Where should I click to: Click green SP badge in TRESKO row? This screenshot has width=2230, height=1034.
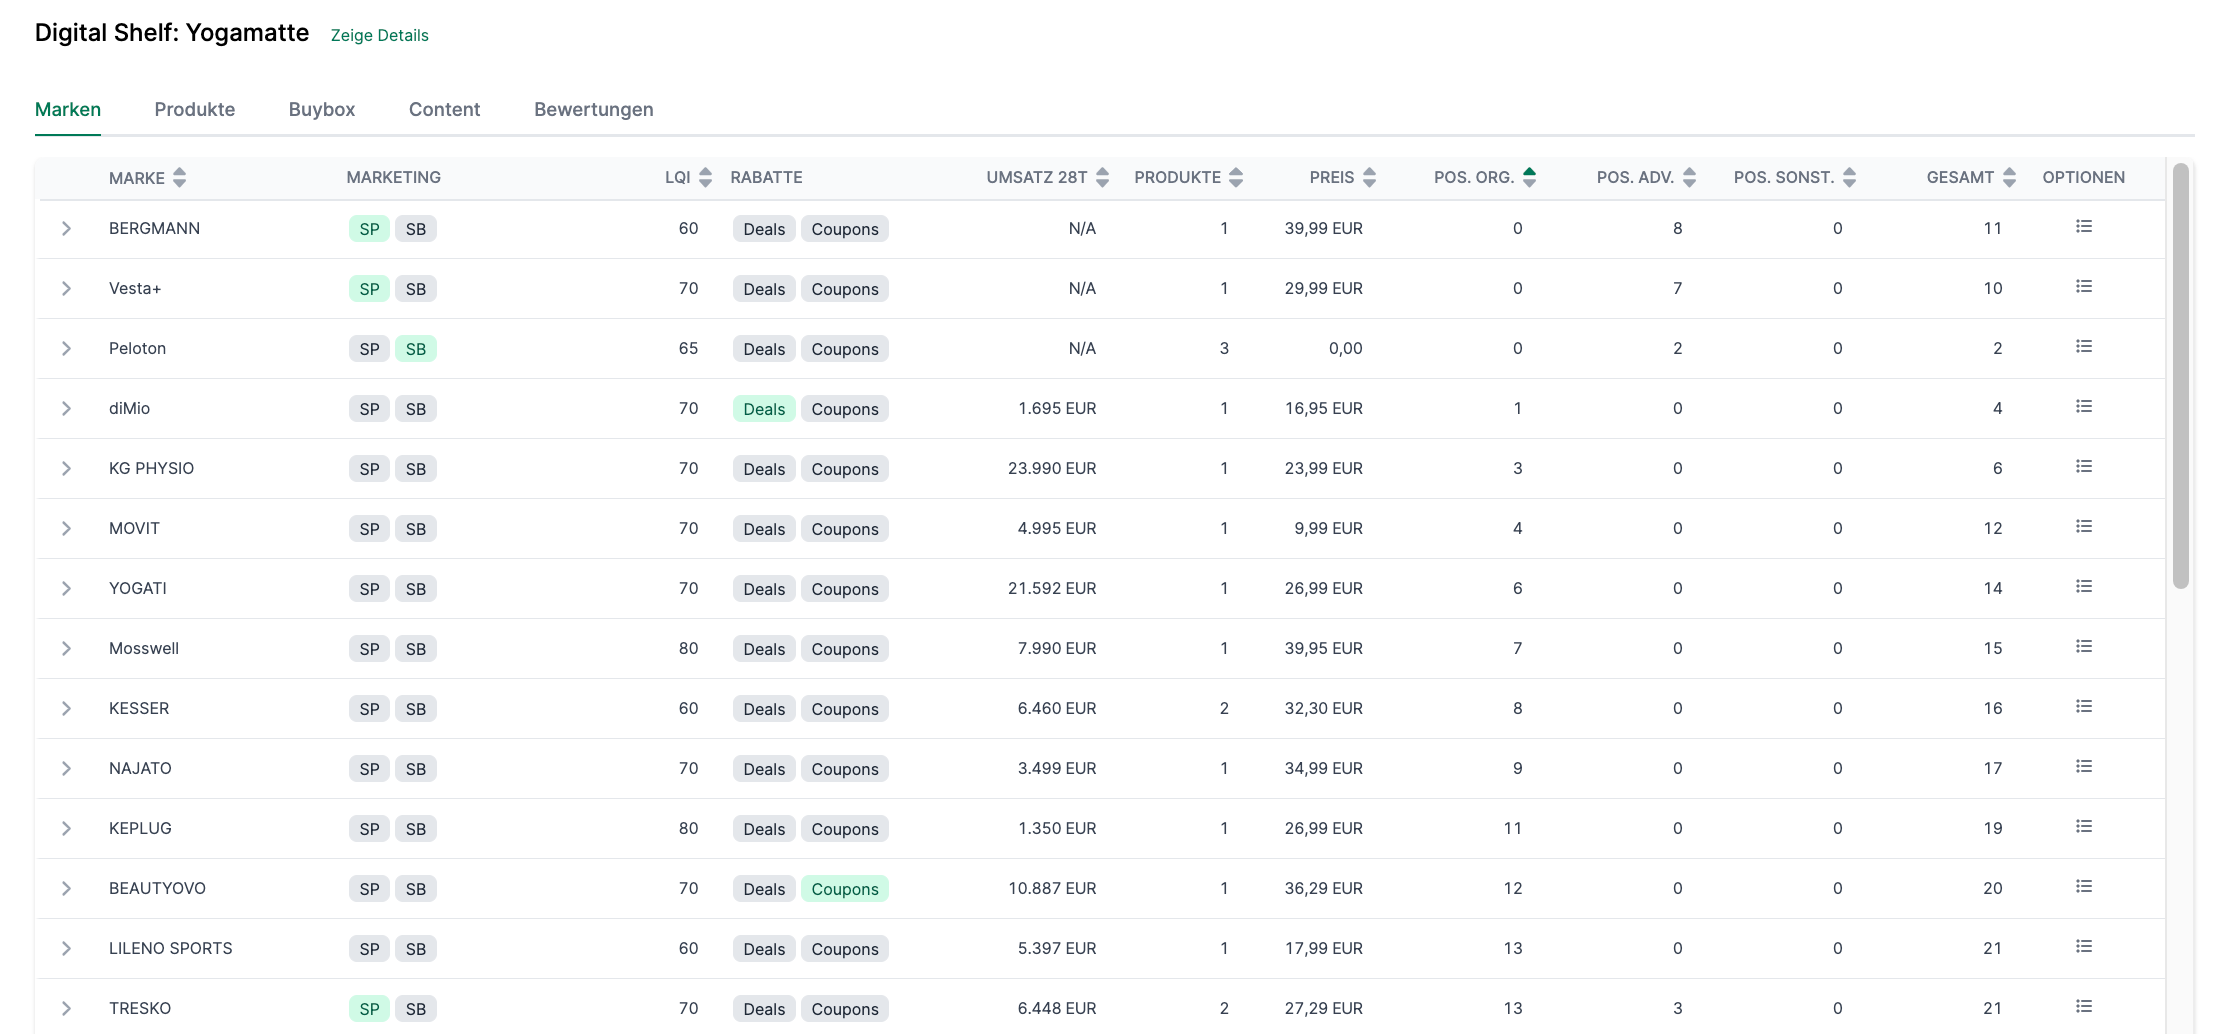click(x=369, y=1009)
